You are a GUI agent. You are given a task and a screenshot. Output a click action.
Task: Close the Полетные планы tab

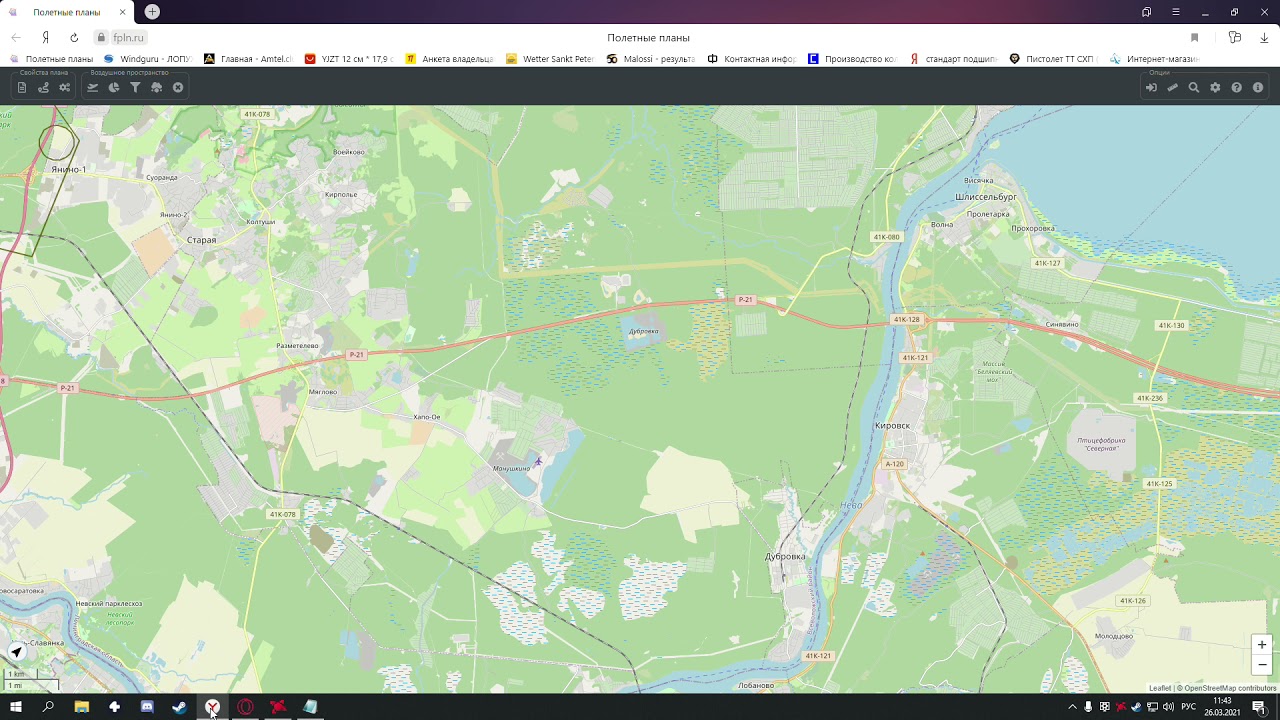pos(123,12)
